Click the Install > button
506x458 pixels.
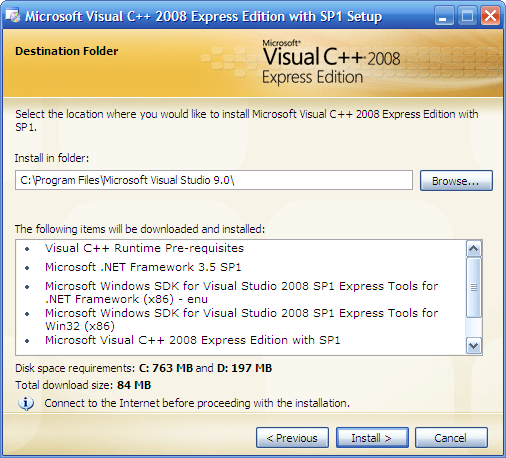372,438
